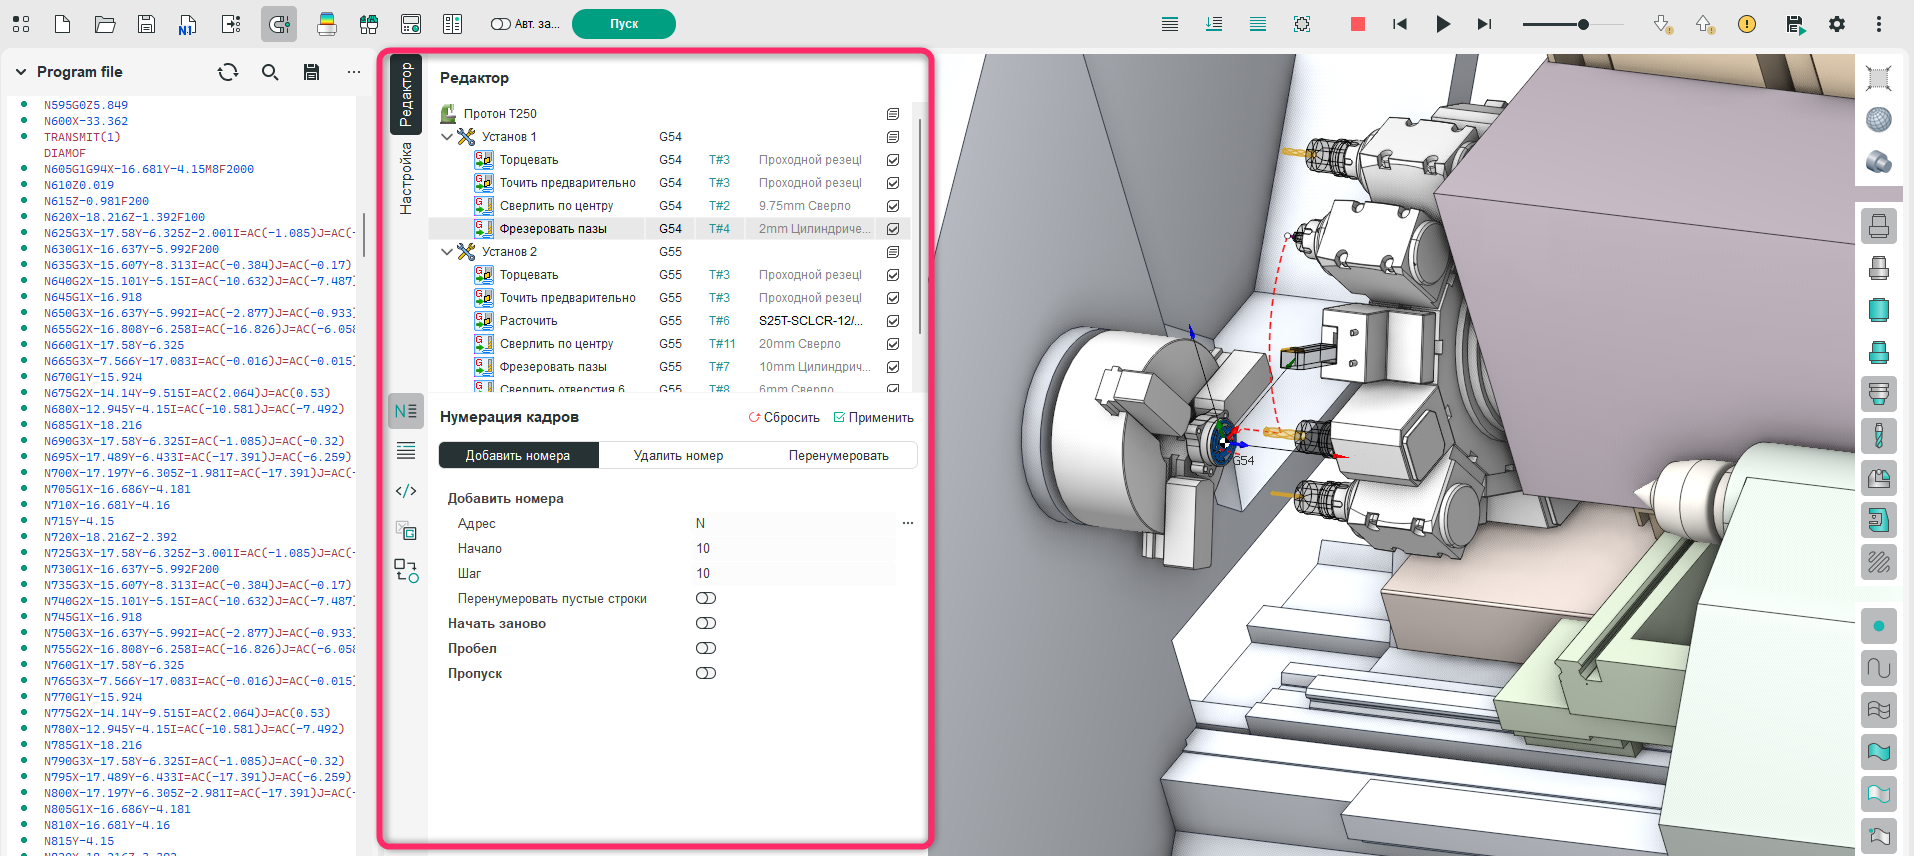This screenshot has width=1914, height=856.
Task: Uncheck the Расточить operation checkbox
Action: (x=893, y=321)
